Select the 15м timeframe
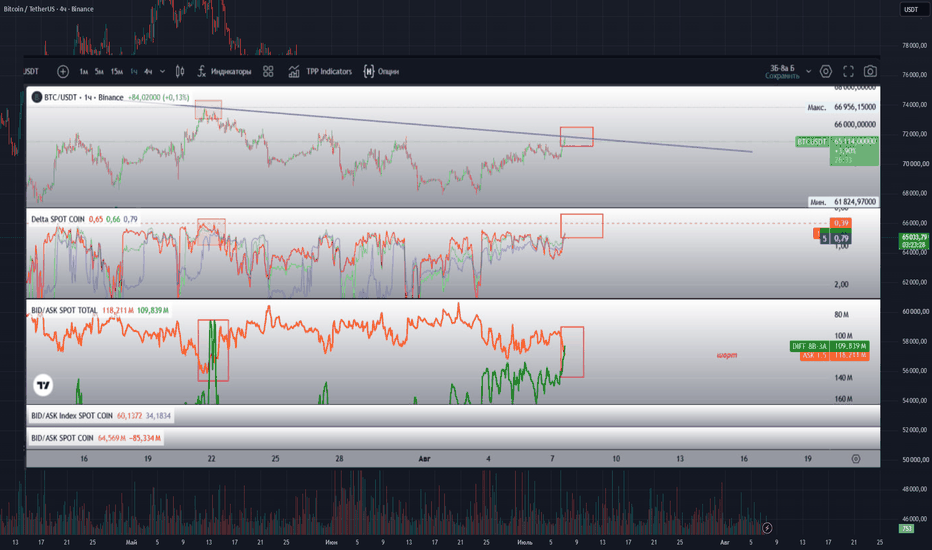 point(116,71)
